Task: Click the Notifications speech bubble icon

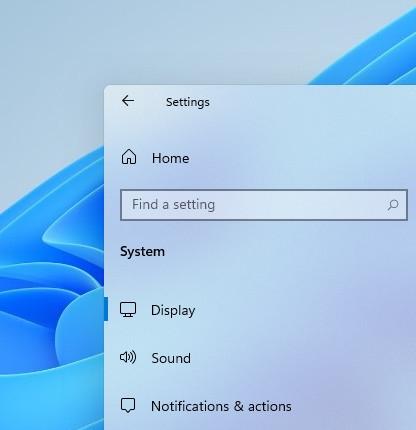Action: 128,405
